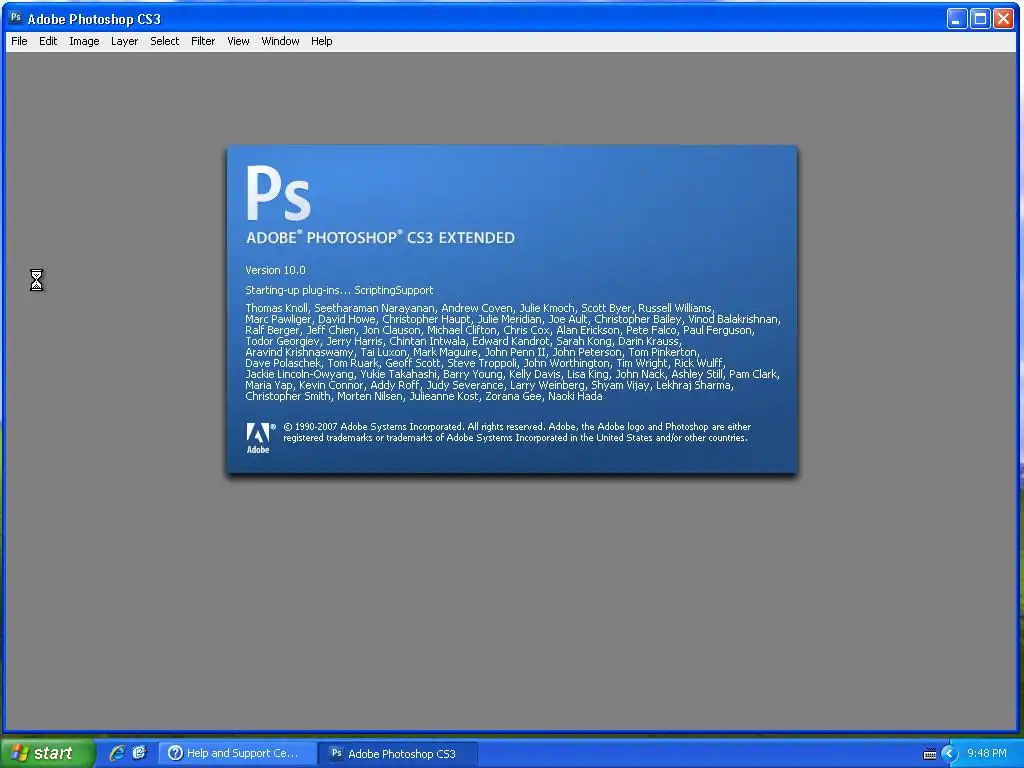Launch Internet Explorer from Quick Launch

click(x=117, y=753)
